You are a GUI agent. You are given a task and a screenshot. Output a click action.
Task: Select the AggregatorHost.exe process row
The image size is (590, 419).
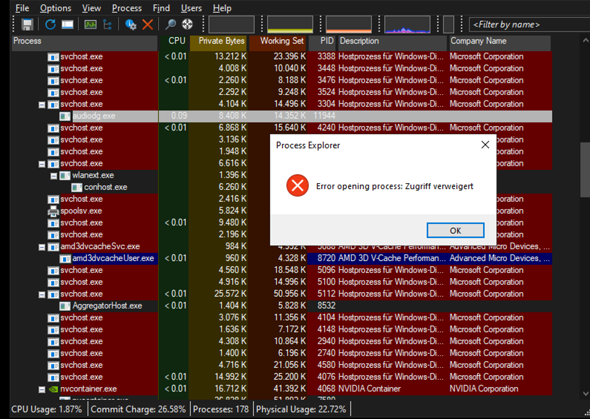(282, 306)
